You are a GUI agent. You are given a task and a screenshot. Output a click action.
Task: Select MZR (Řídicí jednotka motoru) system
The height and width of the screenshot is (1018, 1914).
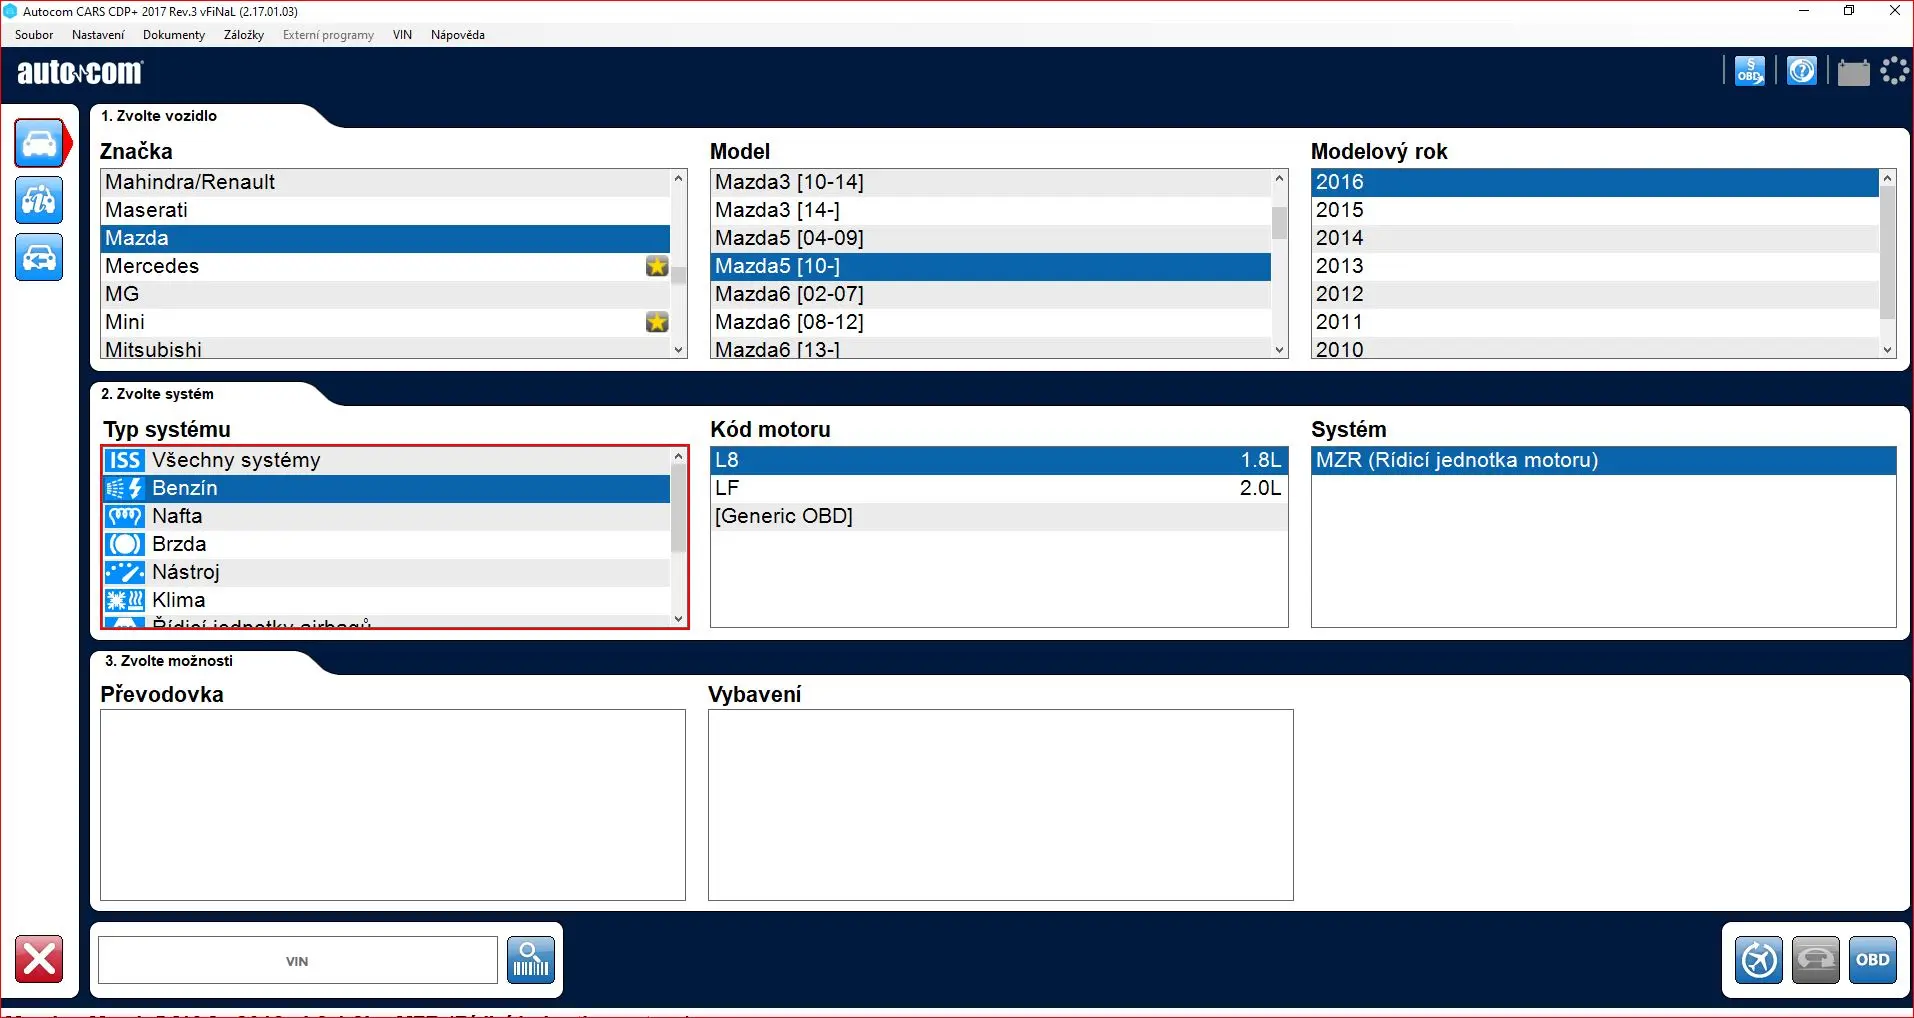tap(1604, 460)
